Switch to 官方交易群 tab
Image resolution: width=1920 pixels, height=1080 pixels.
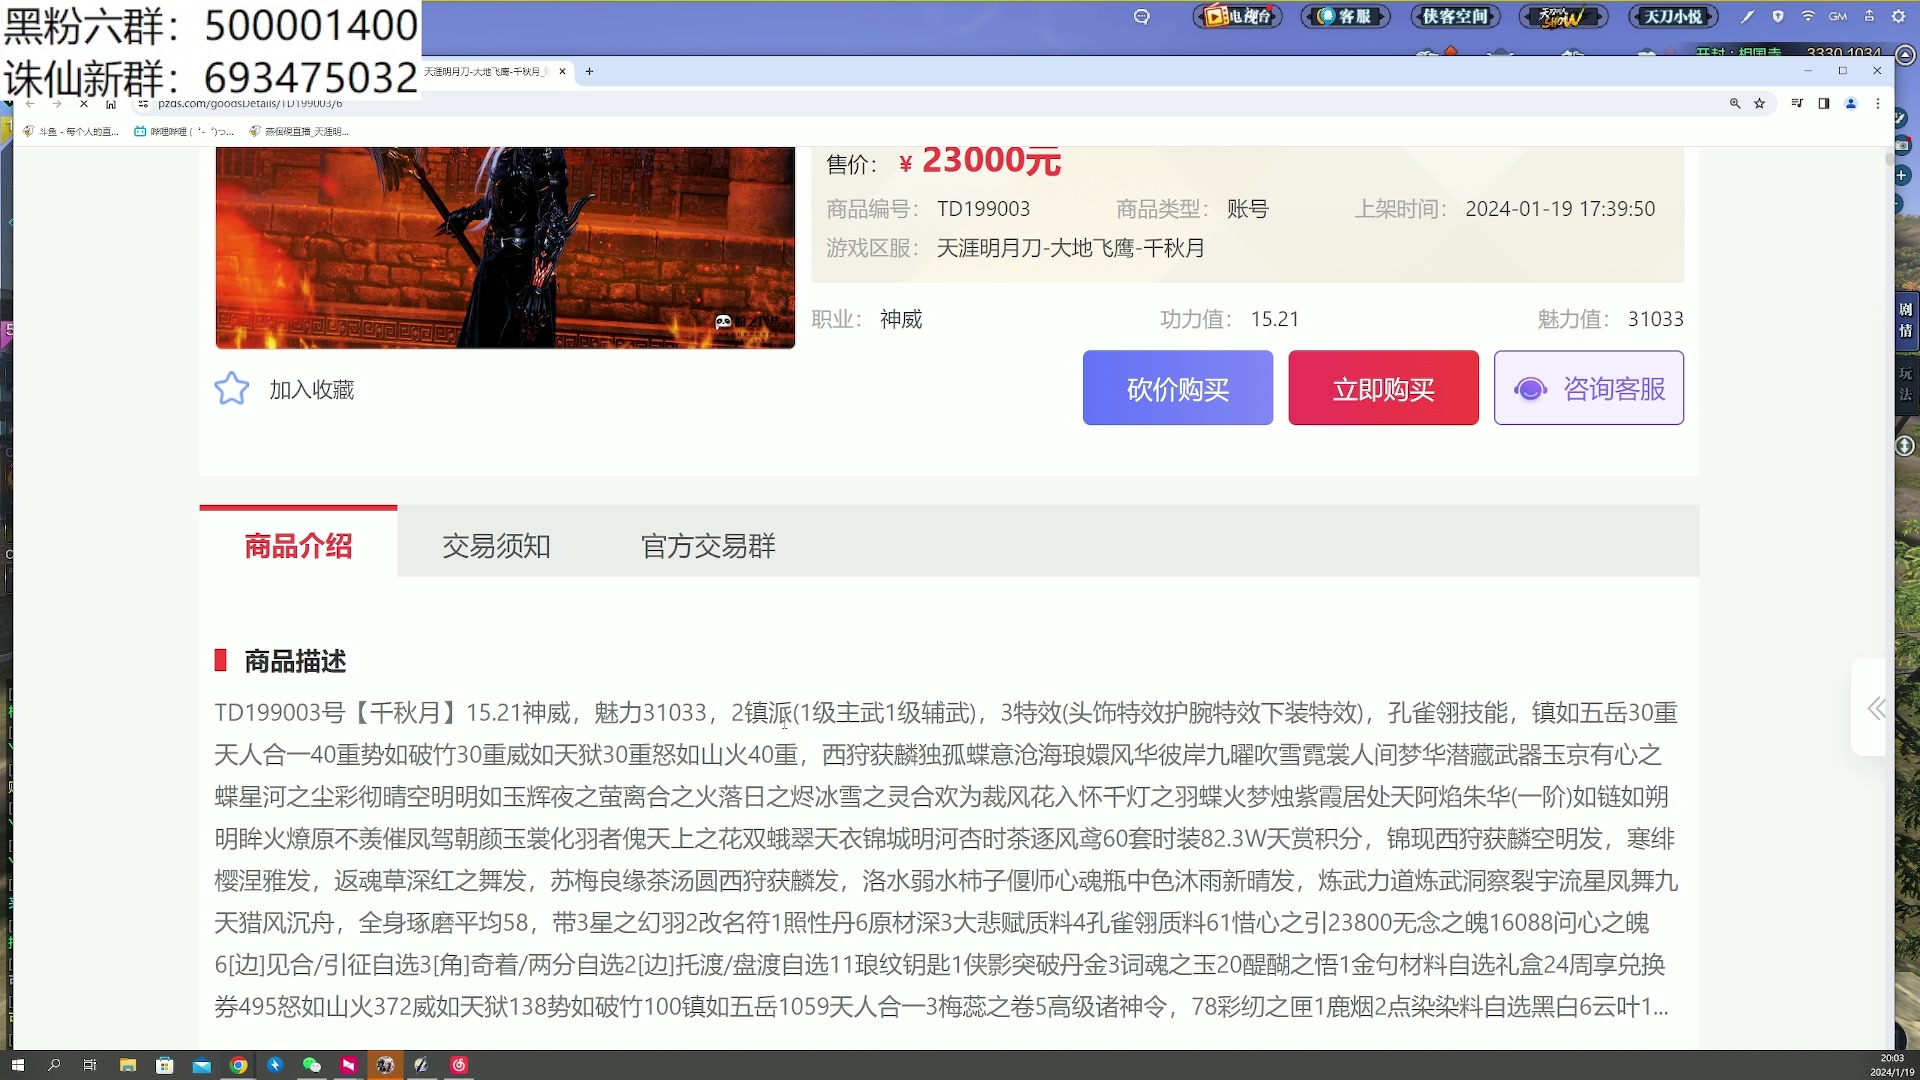tap(708, 546)
